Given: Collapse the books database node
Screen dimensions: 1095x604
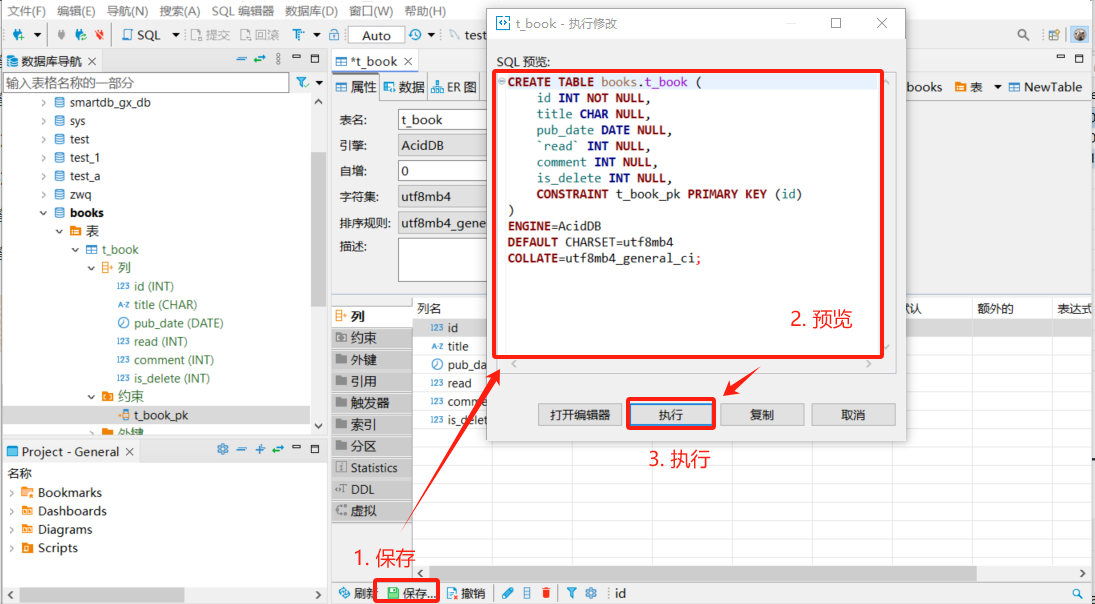Looking at the screenshot, I should (43, 213).
